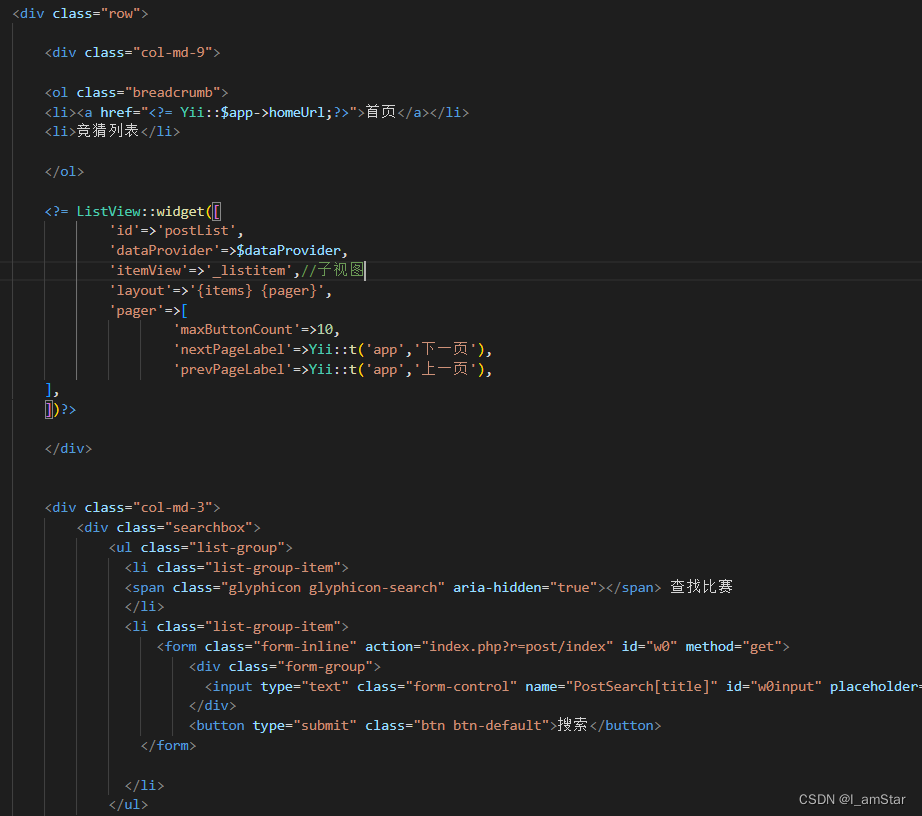922x816 pixels.
Task: Click the 'breadcrumb' class value
Action: (x=173, y=93)
